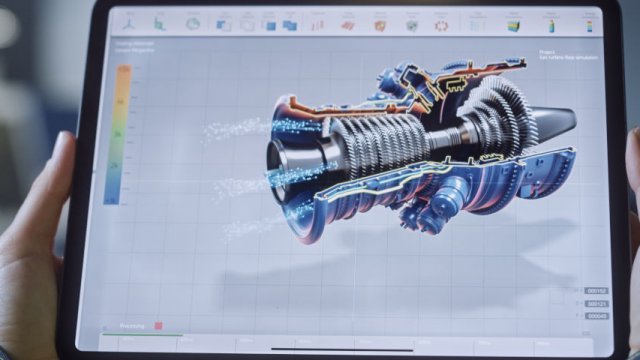Open the red vertical bars chart tool

tap(318, 26)
